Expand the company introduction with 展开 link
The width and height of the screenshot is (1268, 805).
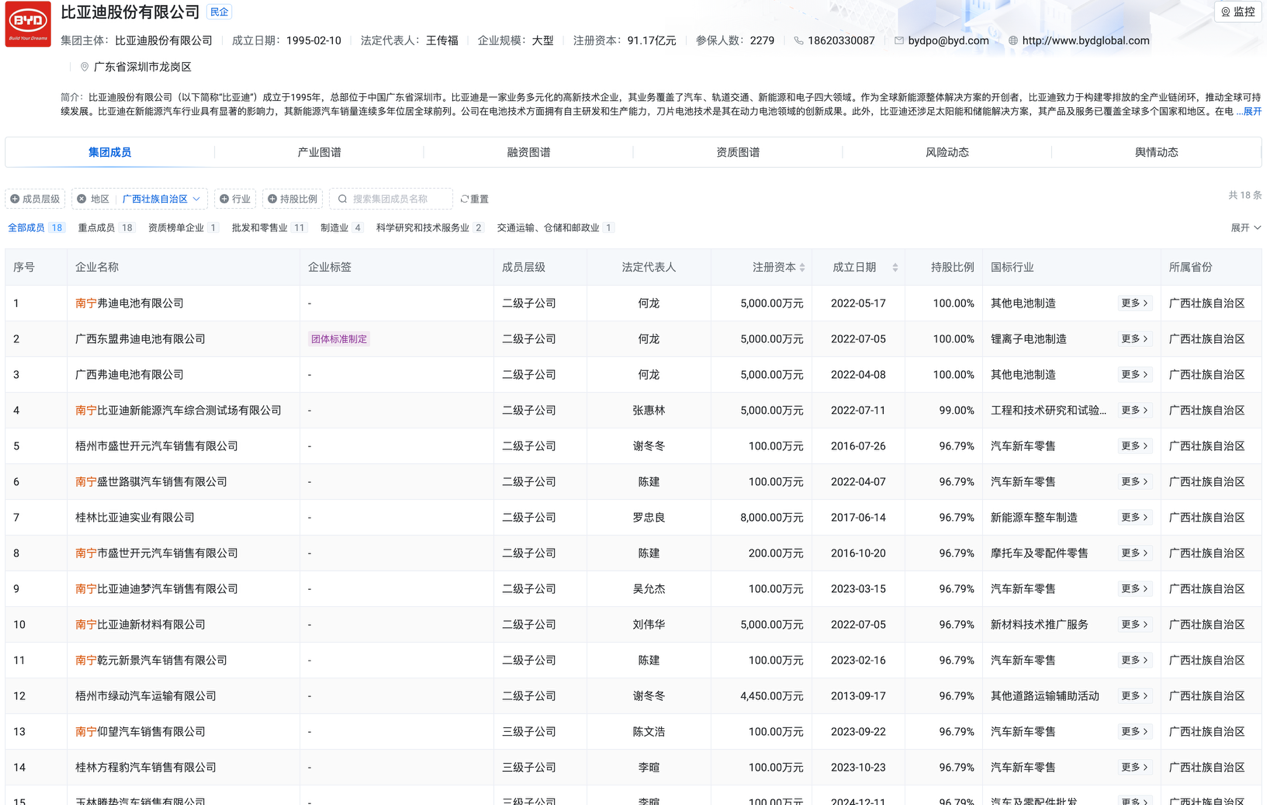click(x=1251, y=112)
